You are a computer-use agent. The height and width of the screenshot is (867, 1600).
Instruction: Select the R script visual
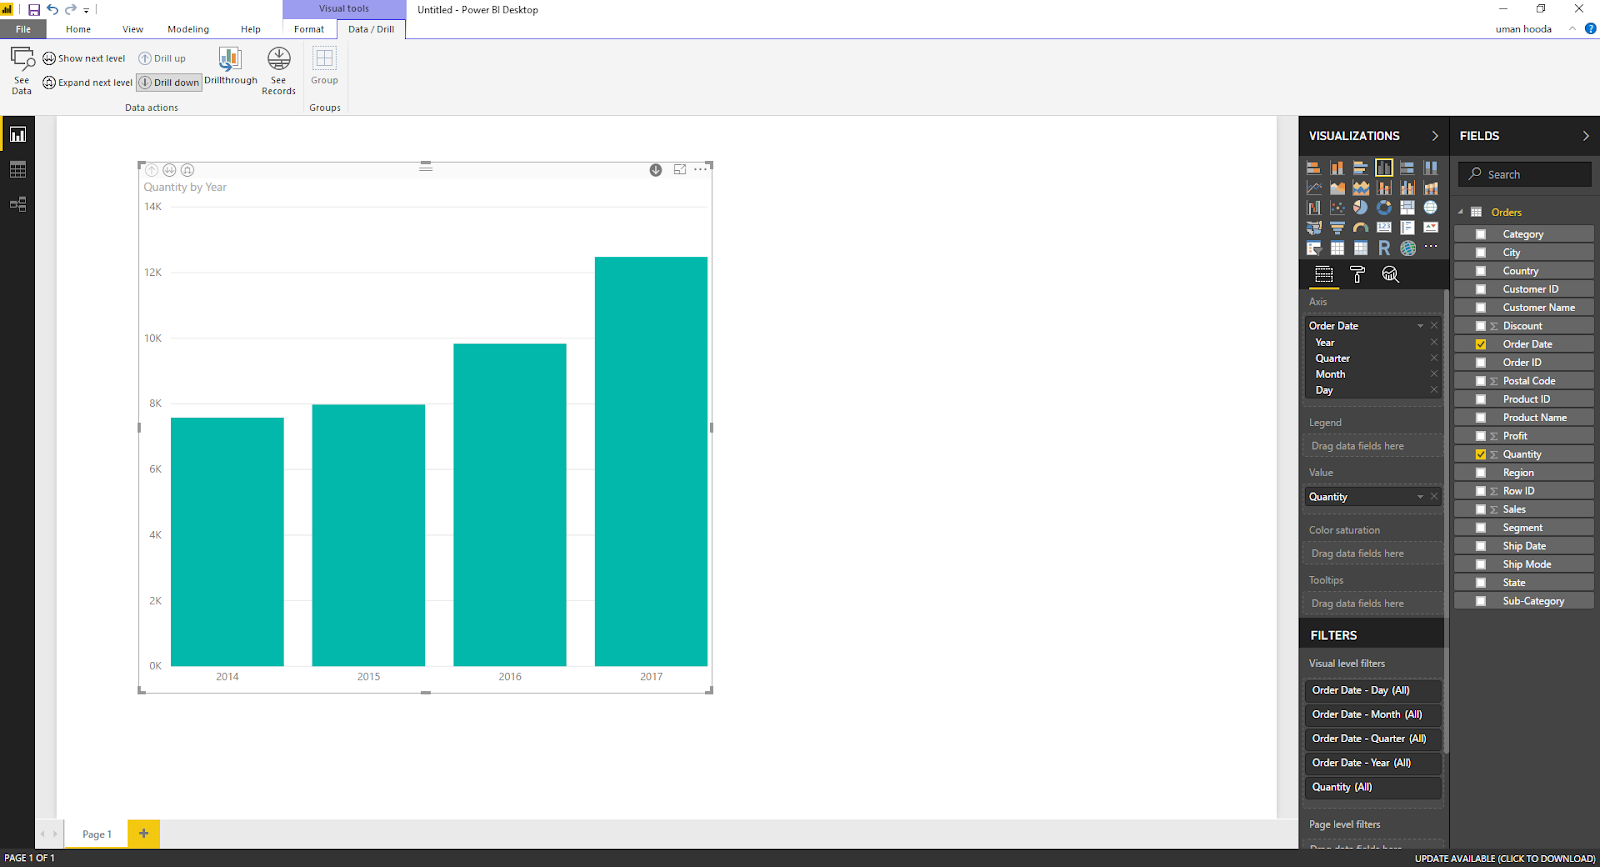coord(1384,248)
